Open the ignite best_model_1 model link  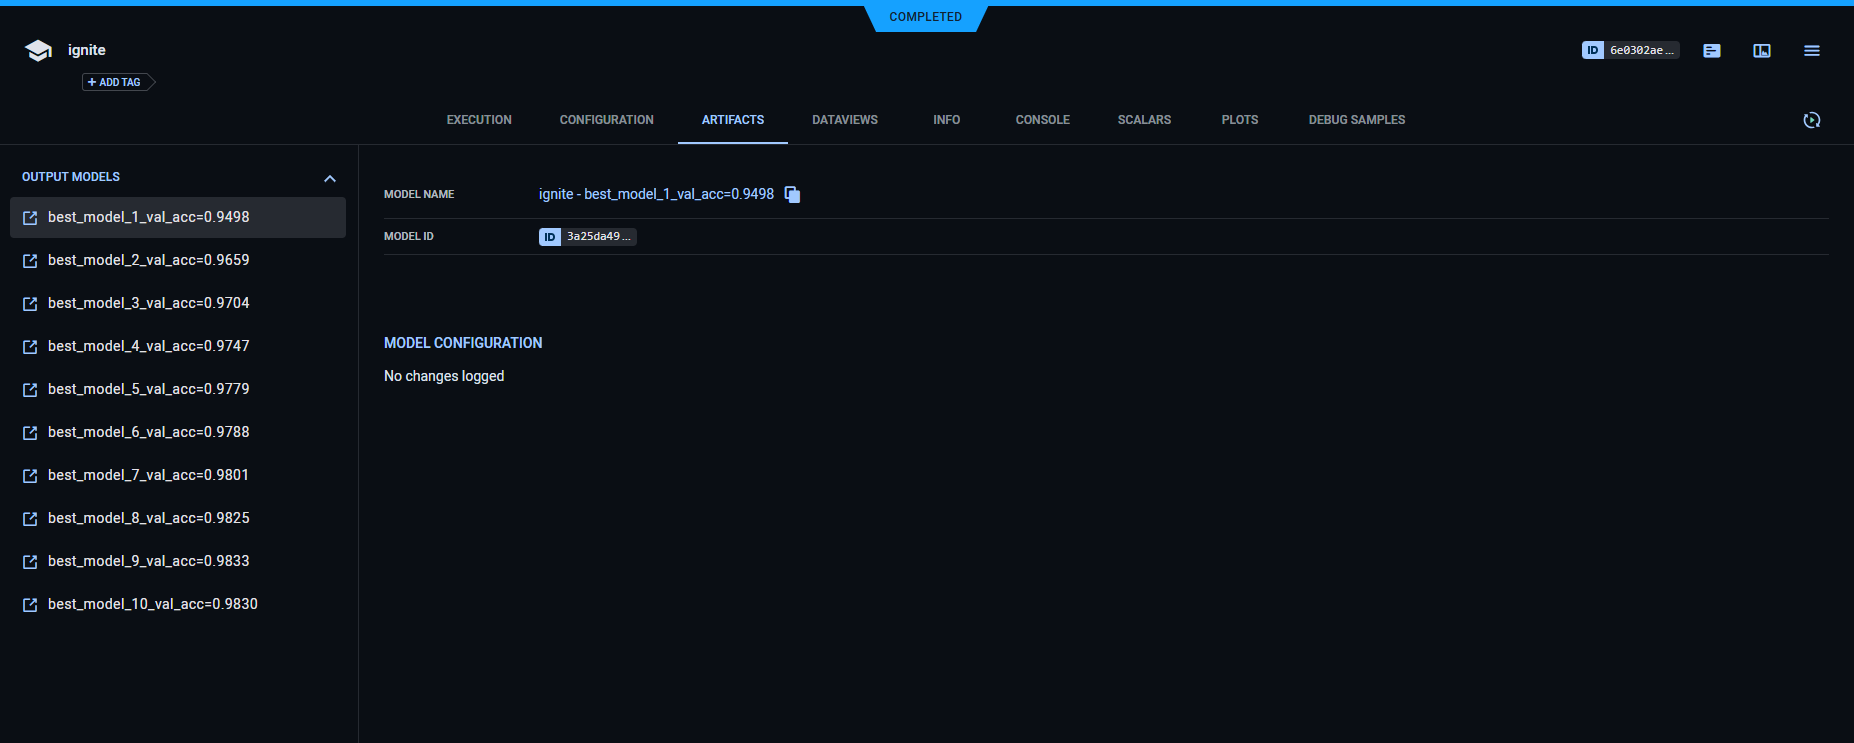(x=656, y=194)
